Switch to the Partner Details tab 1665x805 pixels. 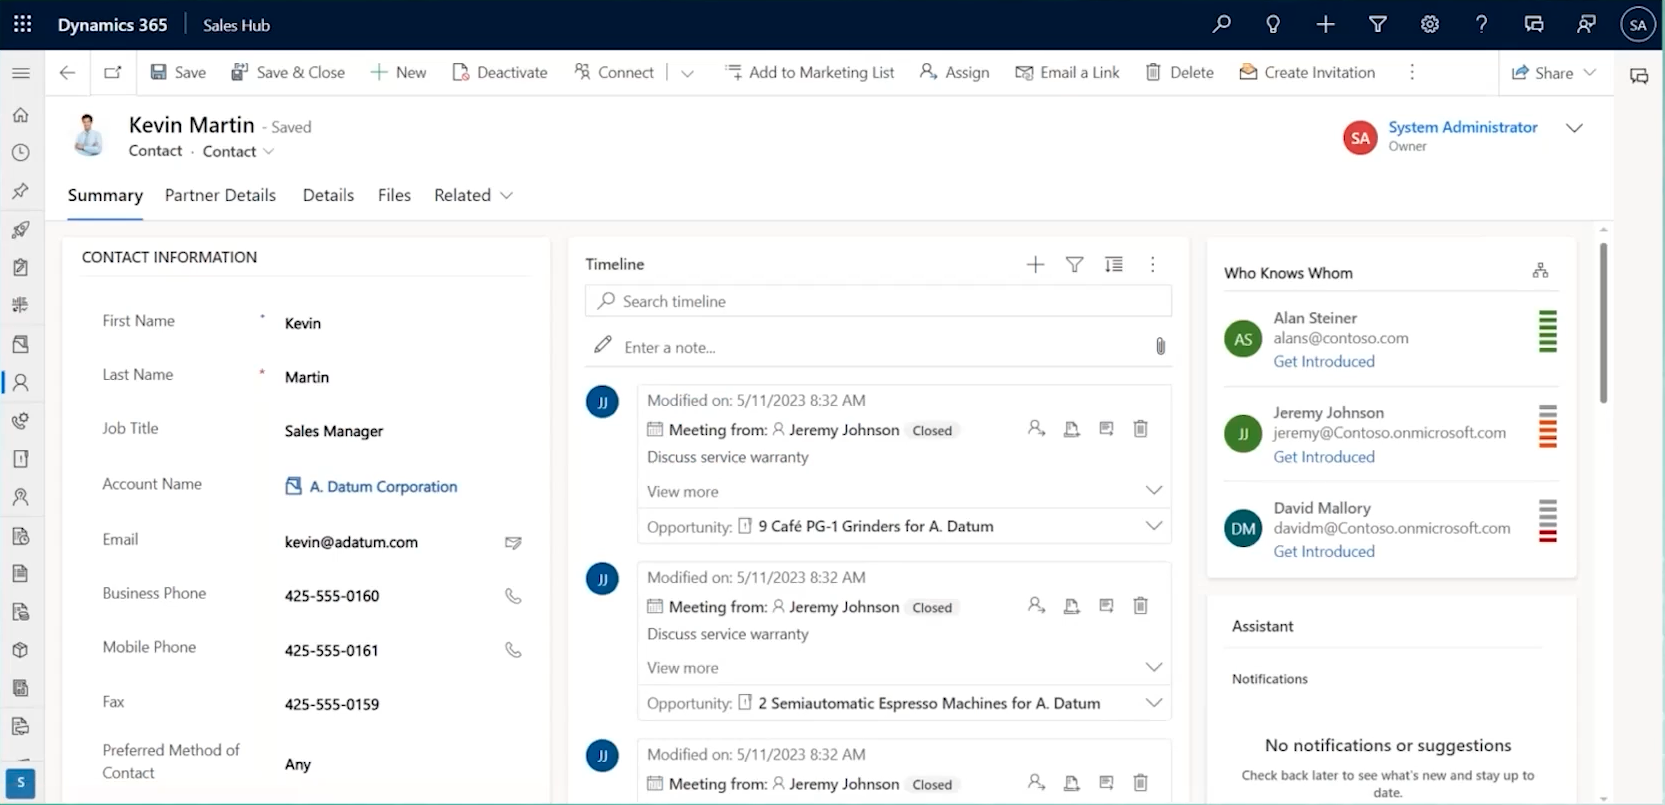220,195
